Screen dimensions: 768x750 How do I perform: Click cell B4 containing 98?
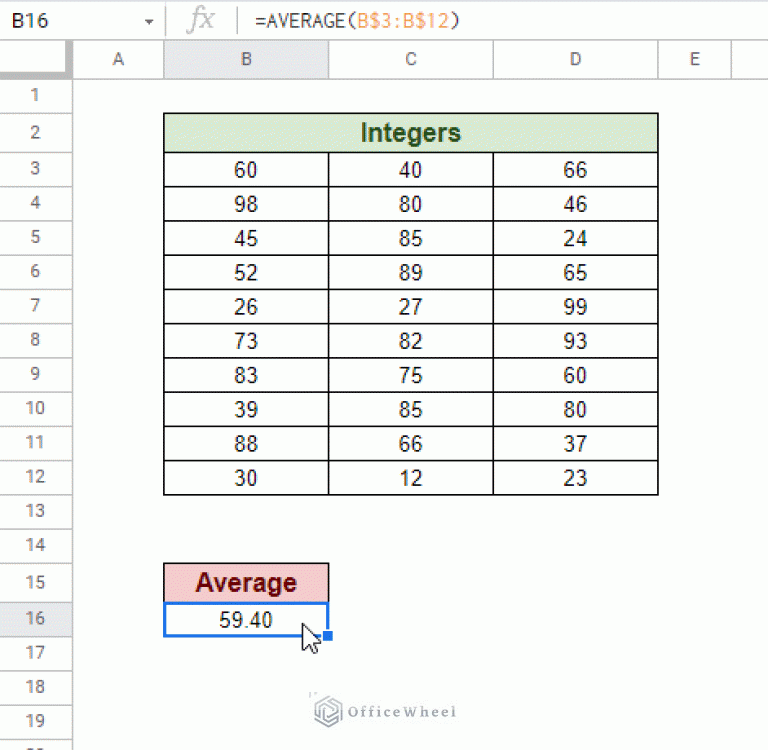point(246,204)
